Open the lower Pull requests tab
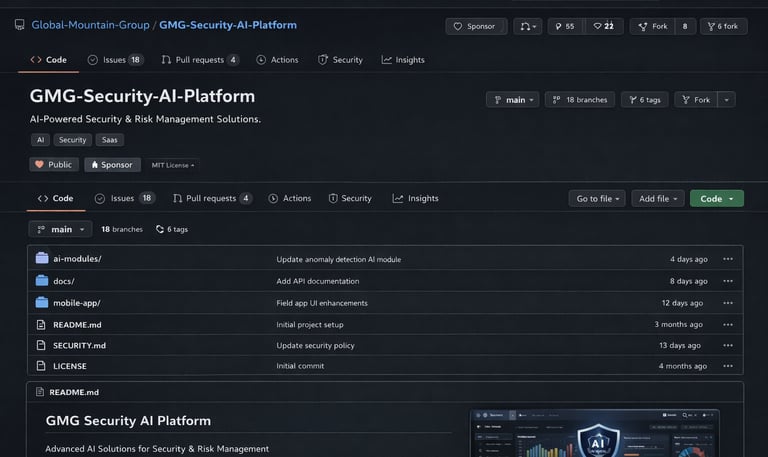The height and width of the screenshot is (457, 768). pyautogui.click(x=212, y=198)
